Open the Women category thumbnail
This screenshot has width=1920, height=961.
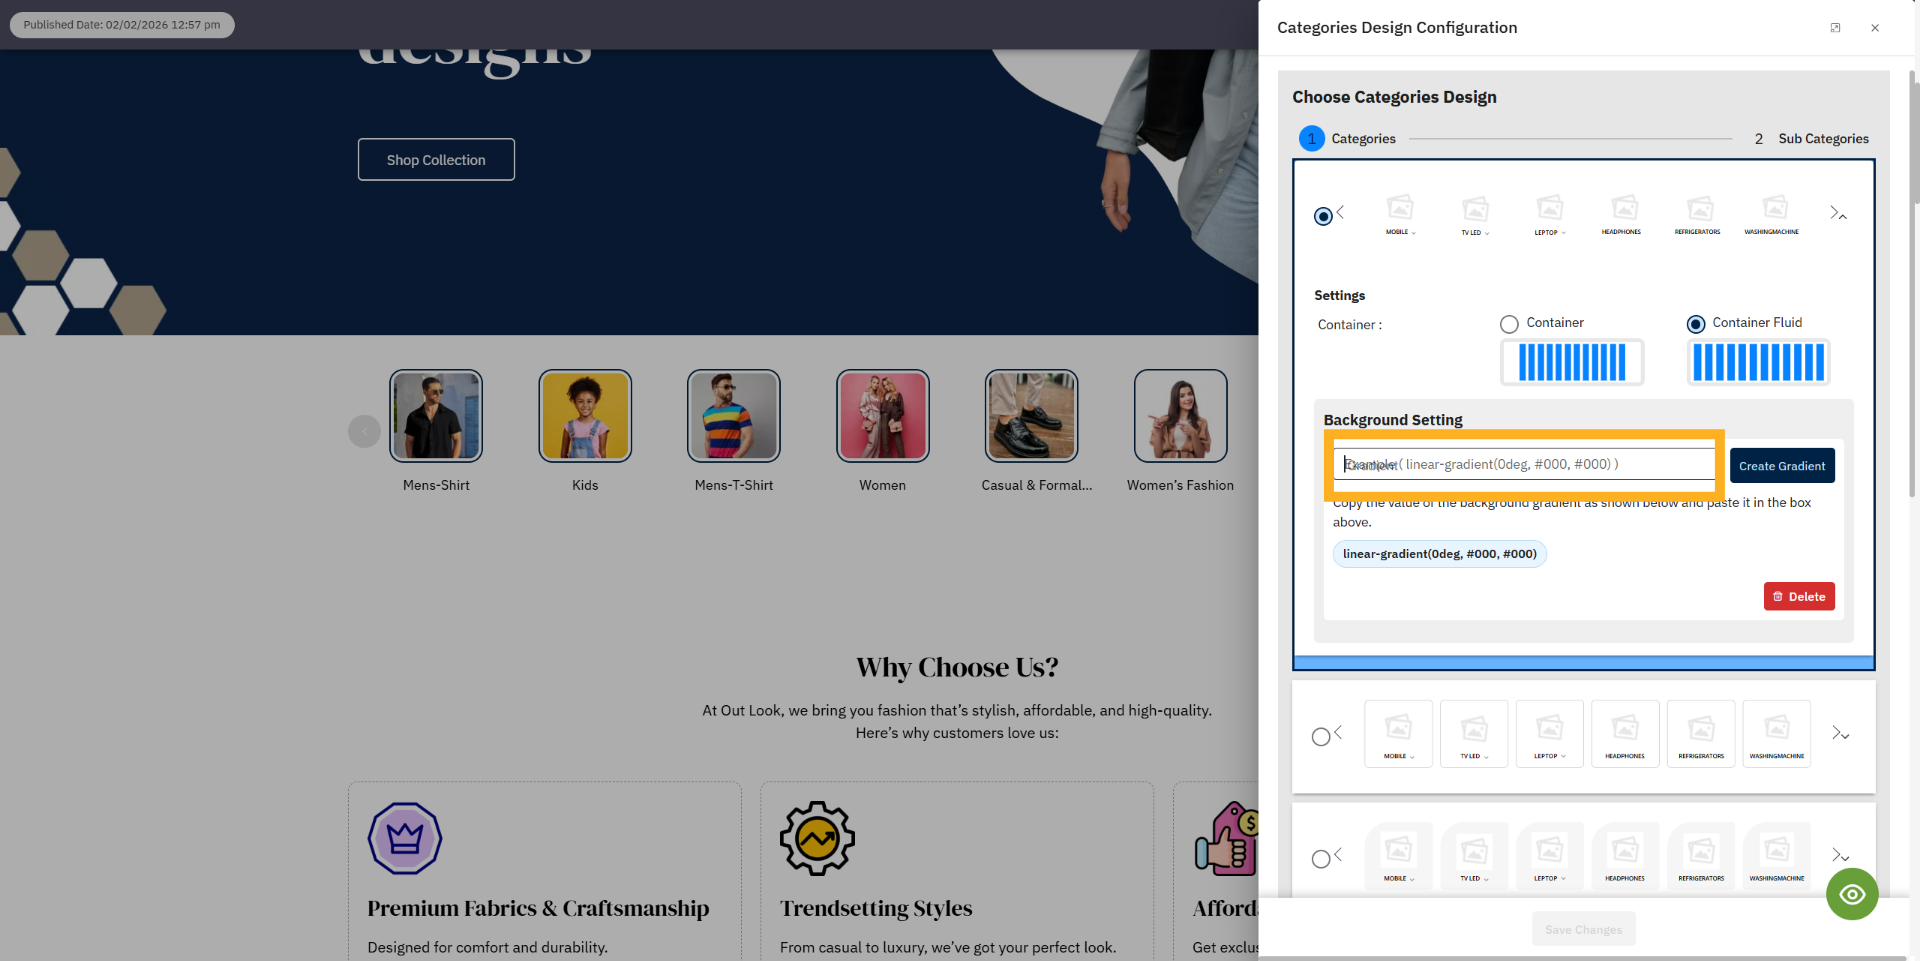click(883, 416)
